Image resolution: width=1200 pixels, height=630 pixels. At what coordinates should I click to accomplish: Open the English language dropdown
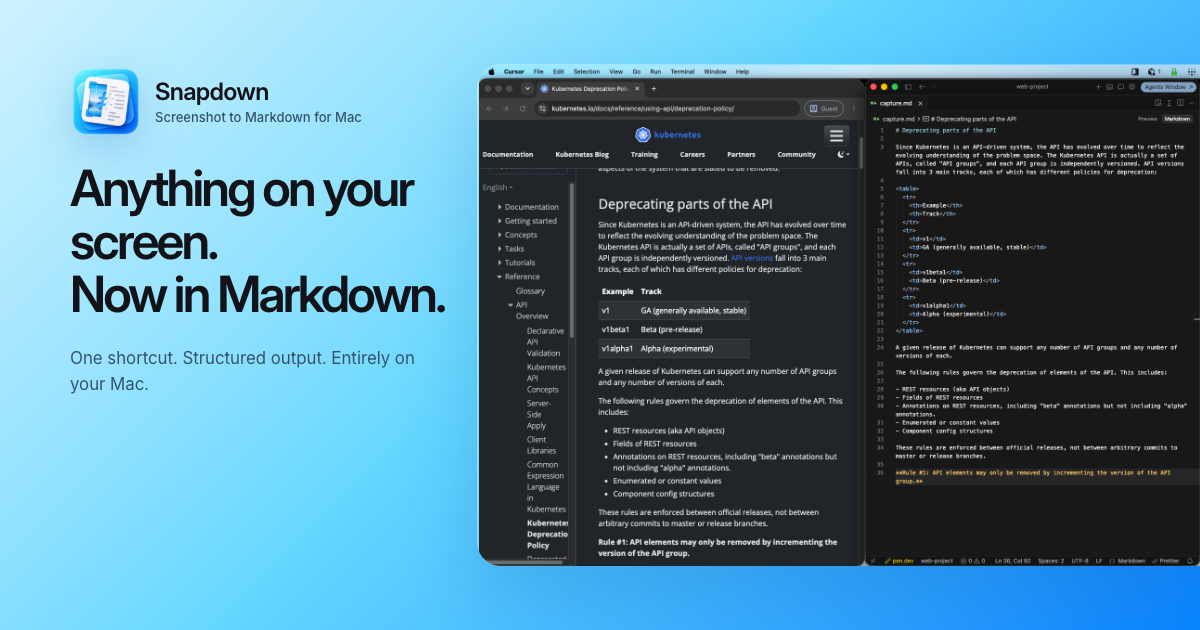(497, 187)
